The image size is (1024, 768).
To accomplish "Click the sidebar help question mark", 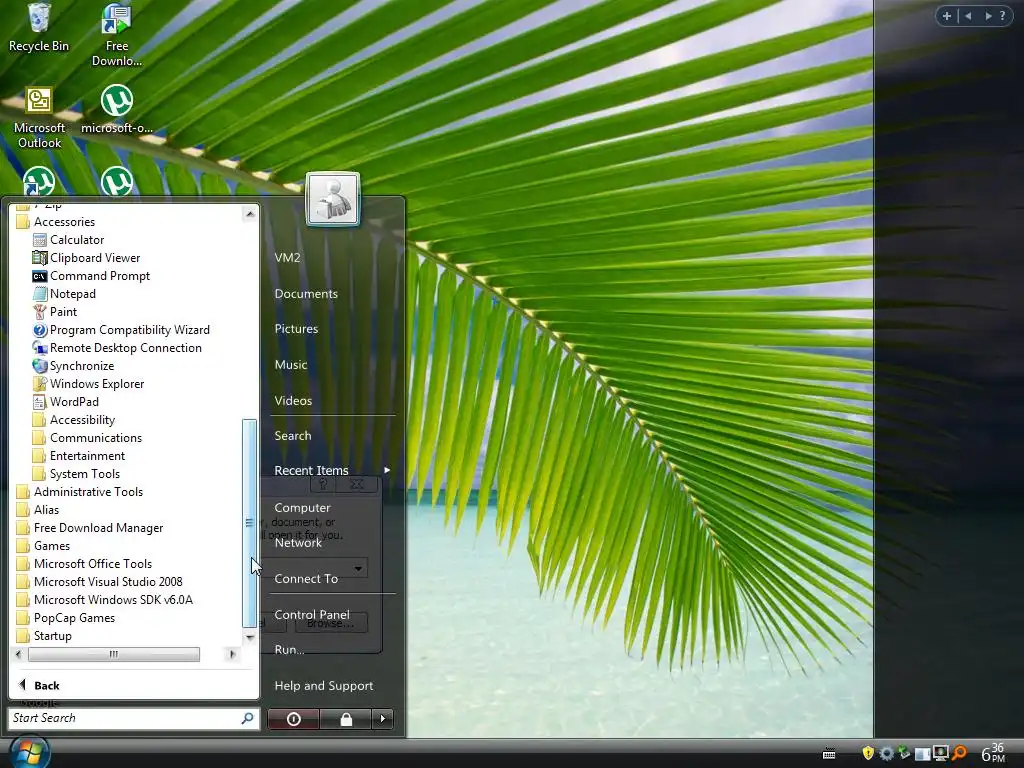I will click(x=1002, y=16).
